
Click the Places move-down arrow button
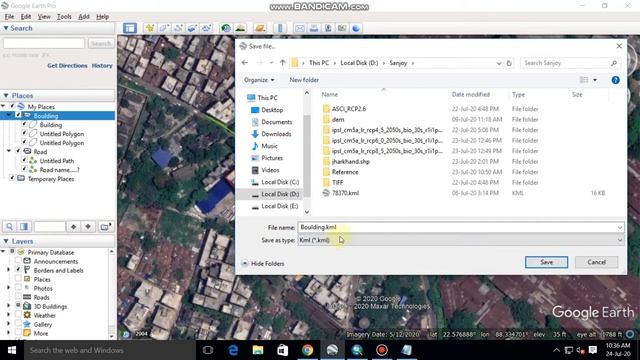pyautogui.click(x=88, y=227)
